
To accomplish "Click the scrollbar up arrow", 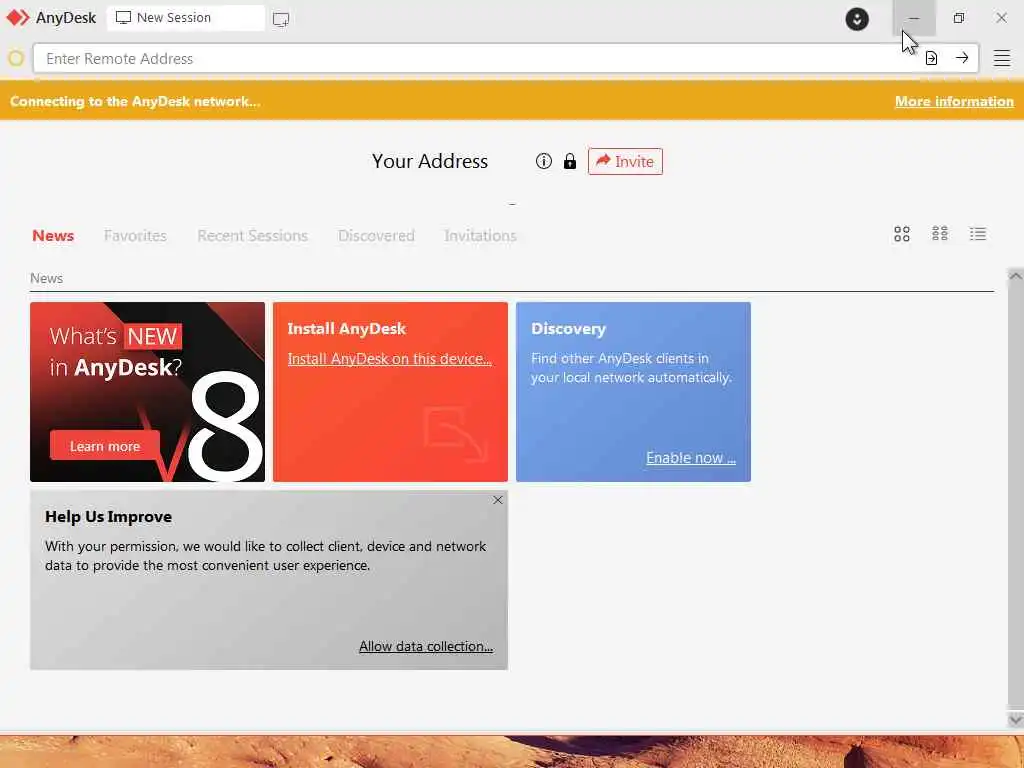I will (x=1015, y=276).
